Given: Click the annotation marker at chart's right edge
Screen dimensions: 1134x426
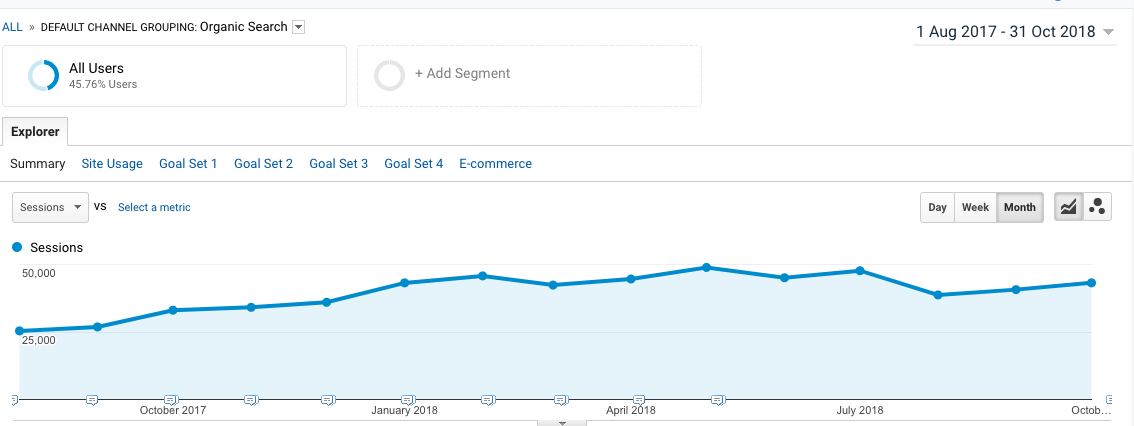Looking at the screenshot, I should tap(1110, 399).
